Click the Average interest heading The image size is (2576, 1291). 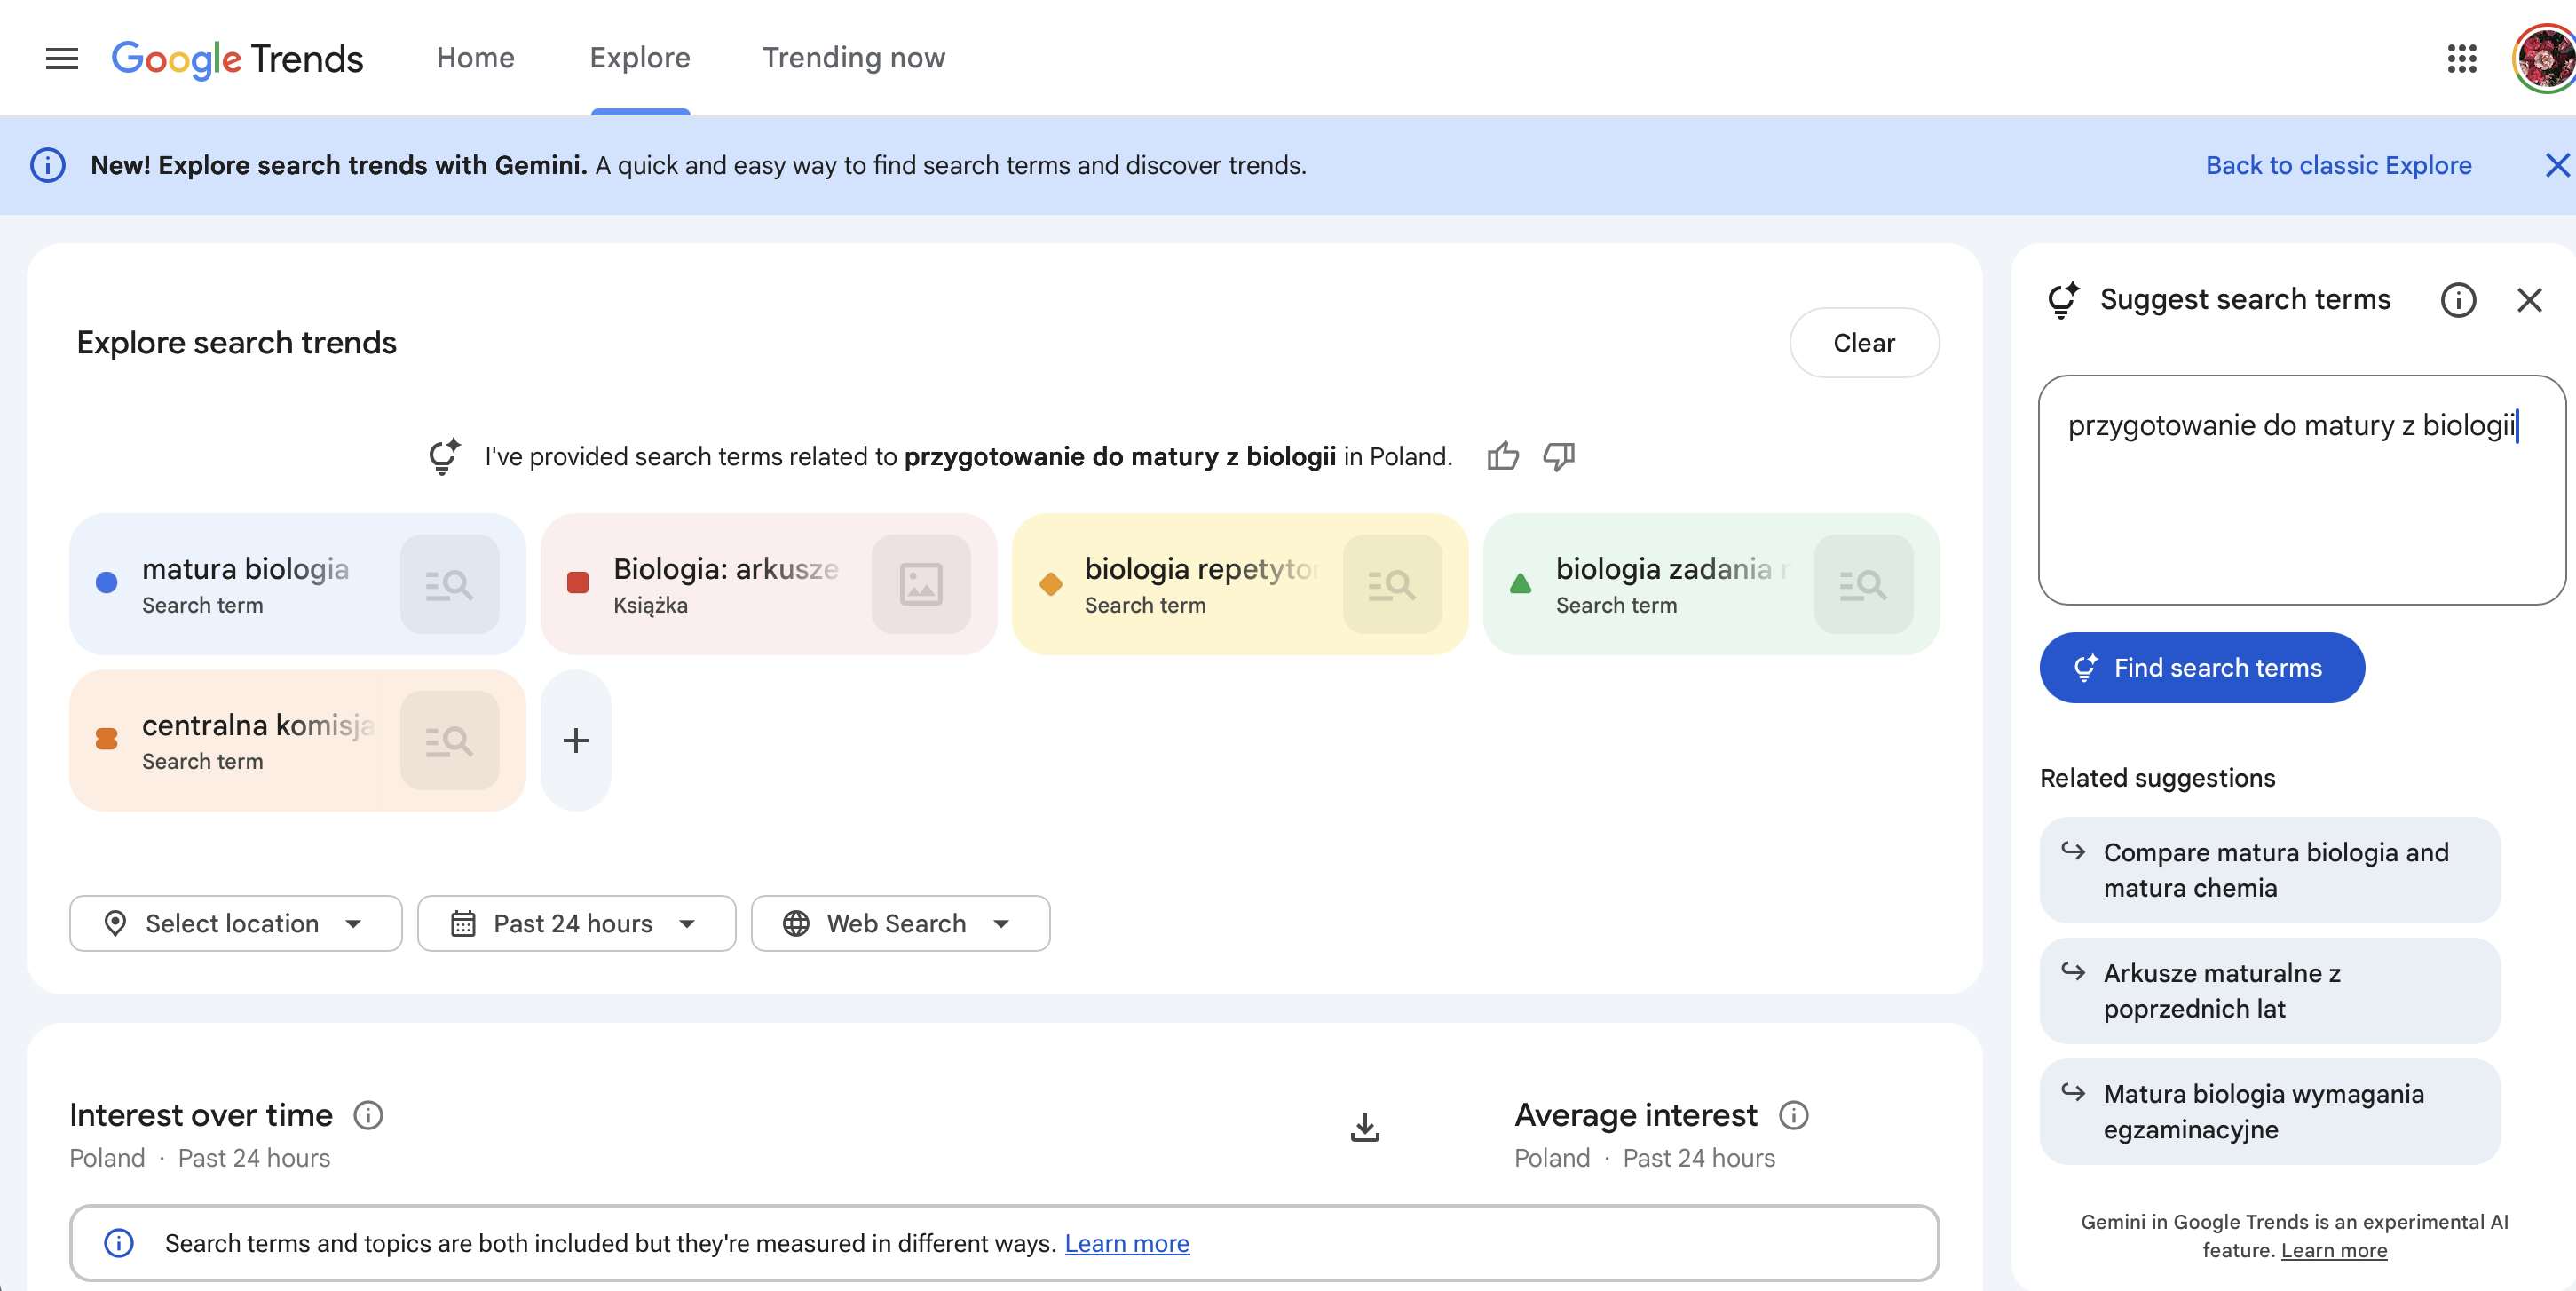point(1635,1115)
